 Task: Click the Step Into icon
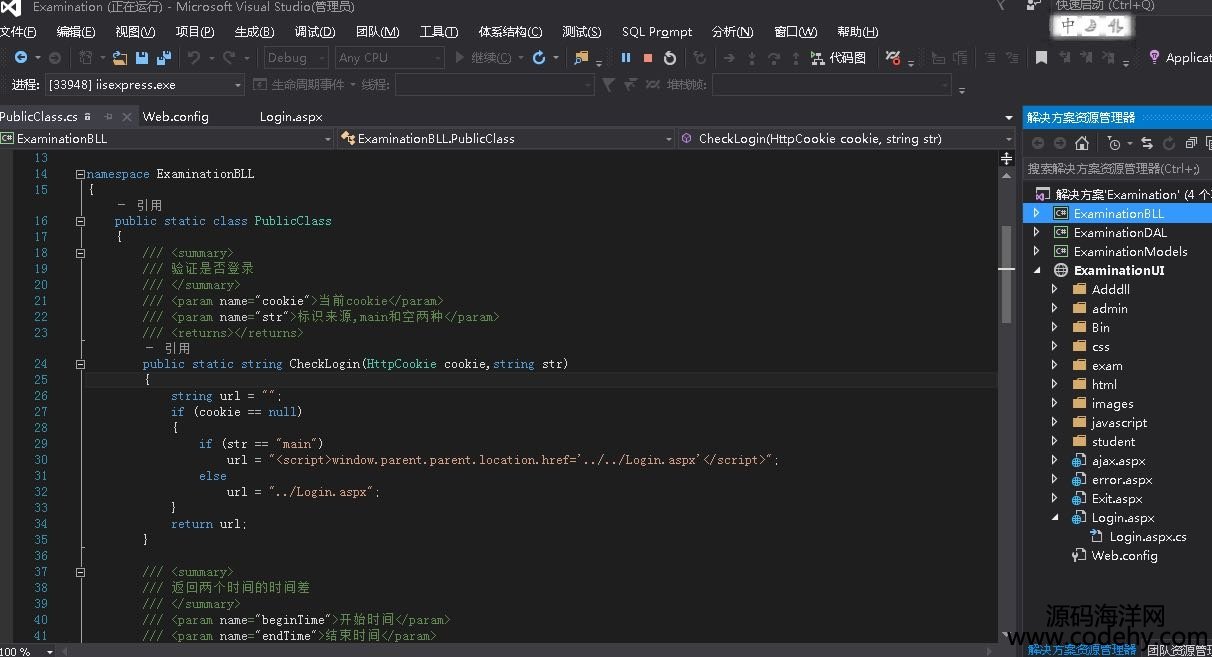[752, 58]
